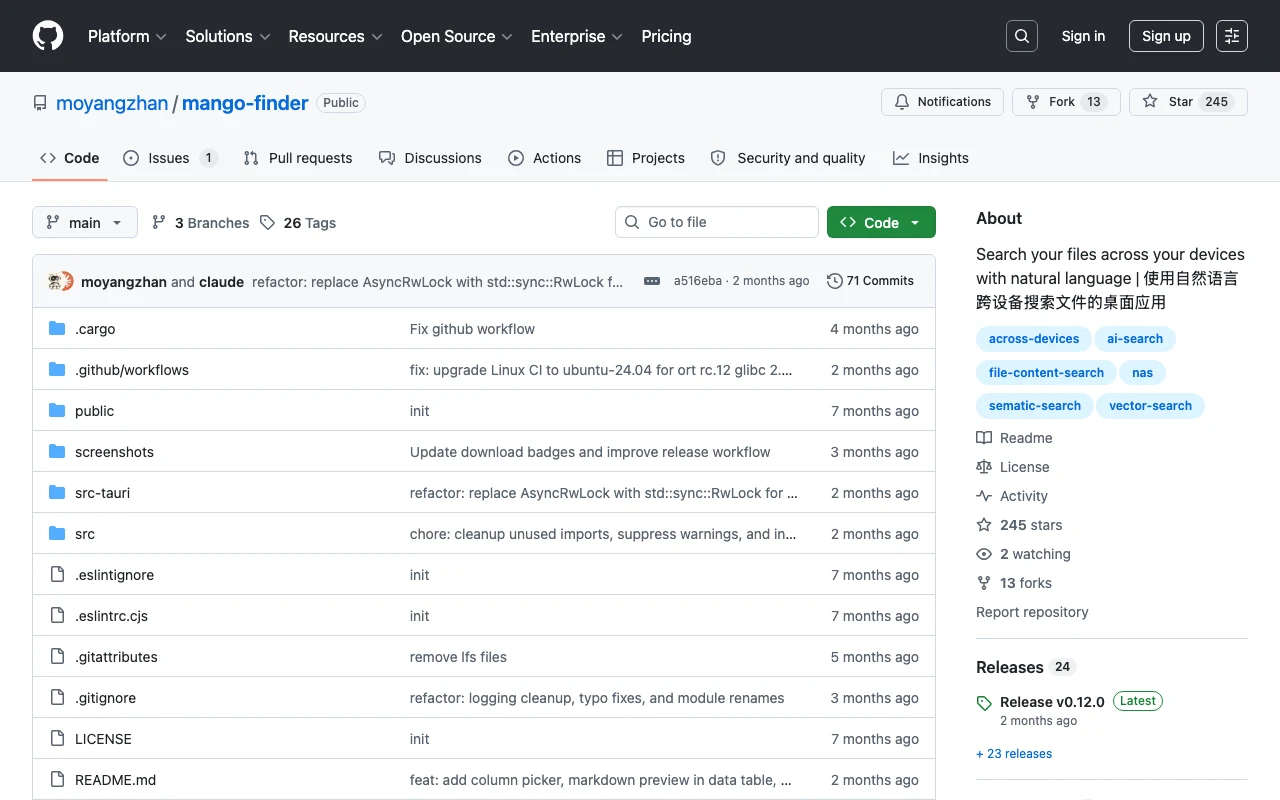The width and height of the screenshot is (1280, 800).
Task: Click the file icon next to README.md
Action: click(x=57, y=780)
